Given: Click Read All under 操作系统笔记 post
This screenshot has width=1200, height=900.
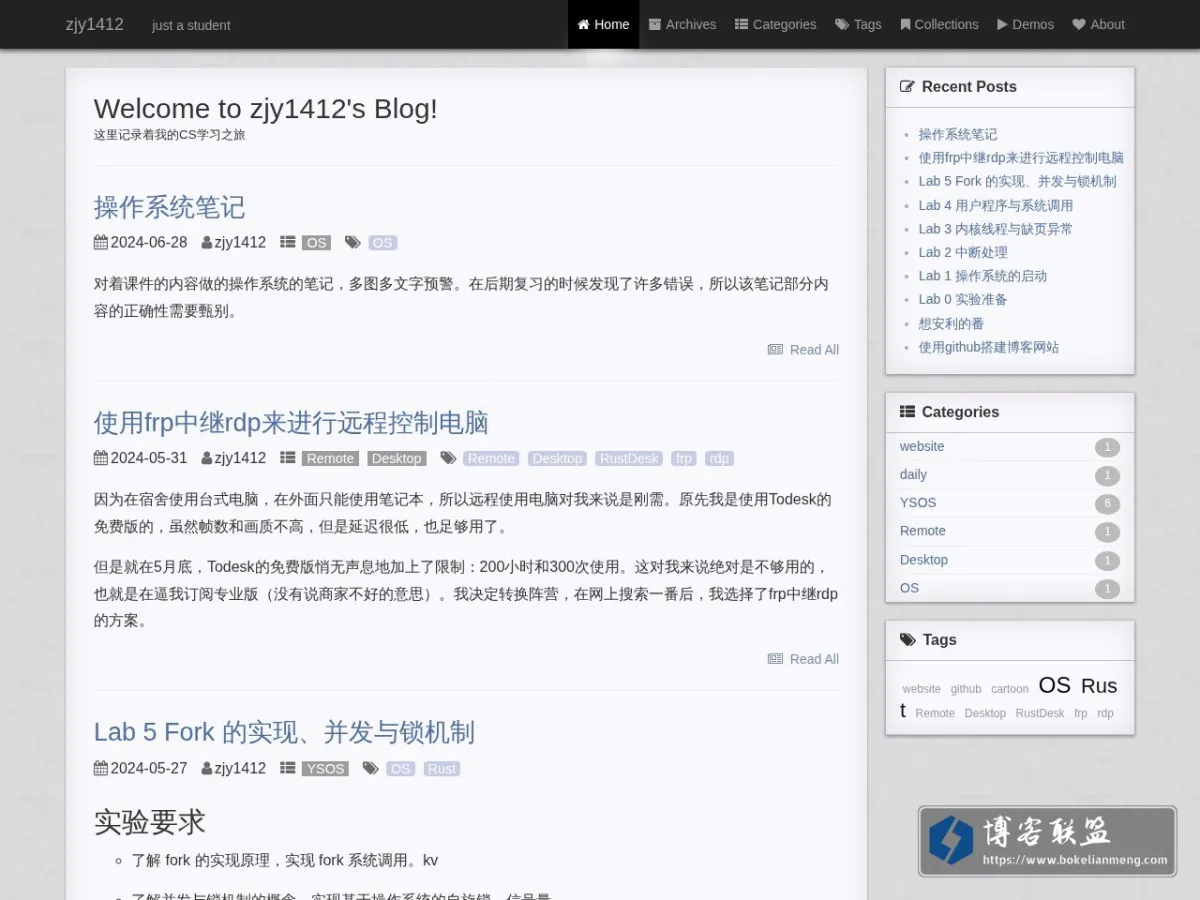Looking at the screenshot, I should coord(803,349).
